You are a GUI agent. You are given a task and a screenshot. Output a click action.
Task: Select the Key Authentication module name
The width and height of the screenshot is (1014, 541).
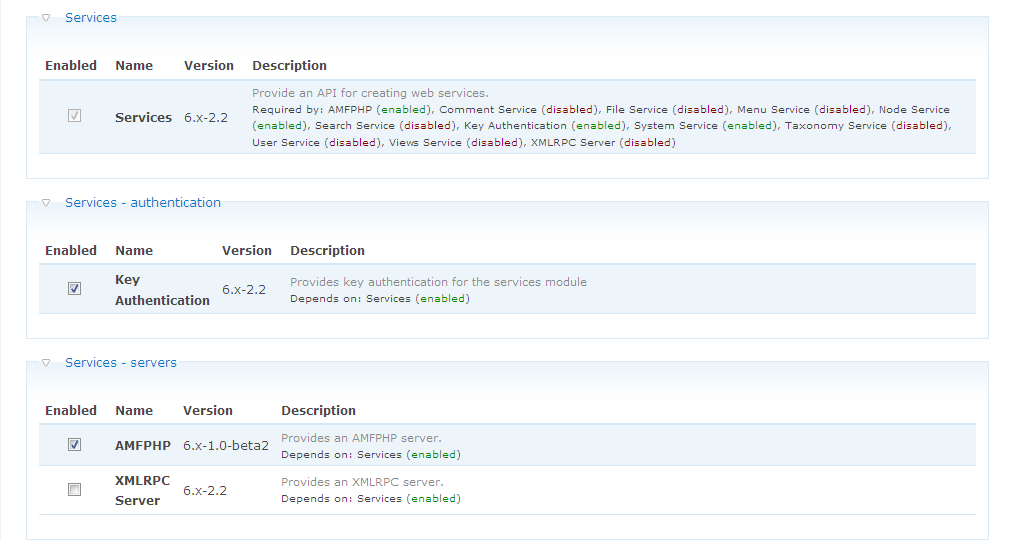(162, 290)
